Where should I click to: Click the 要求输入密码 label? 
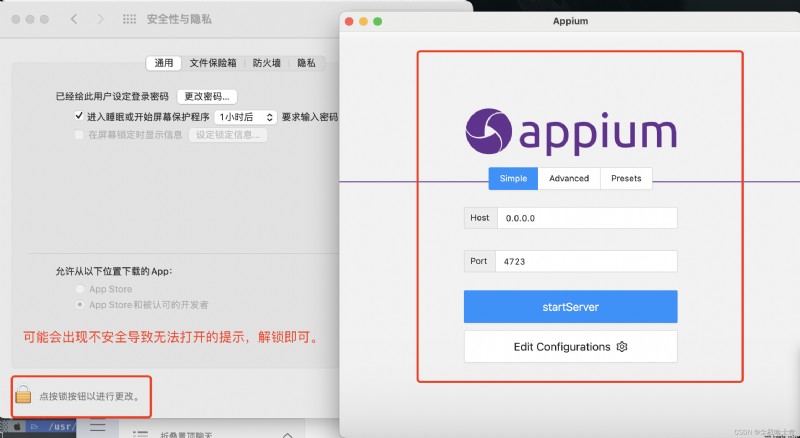310,117
